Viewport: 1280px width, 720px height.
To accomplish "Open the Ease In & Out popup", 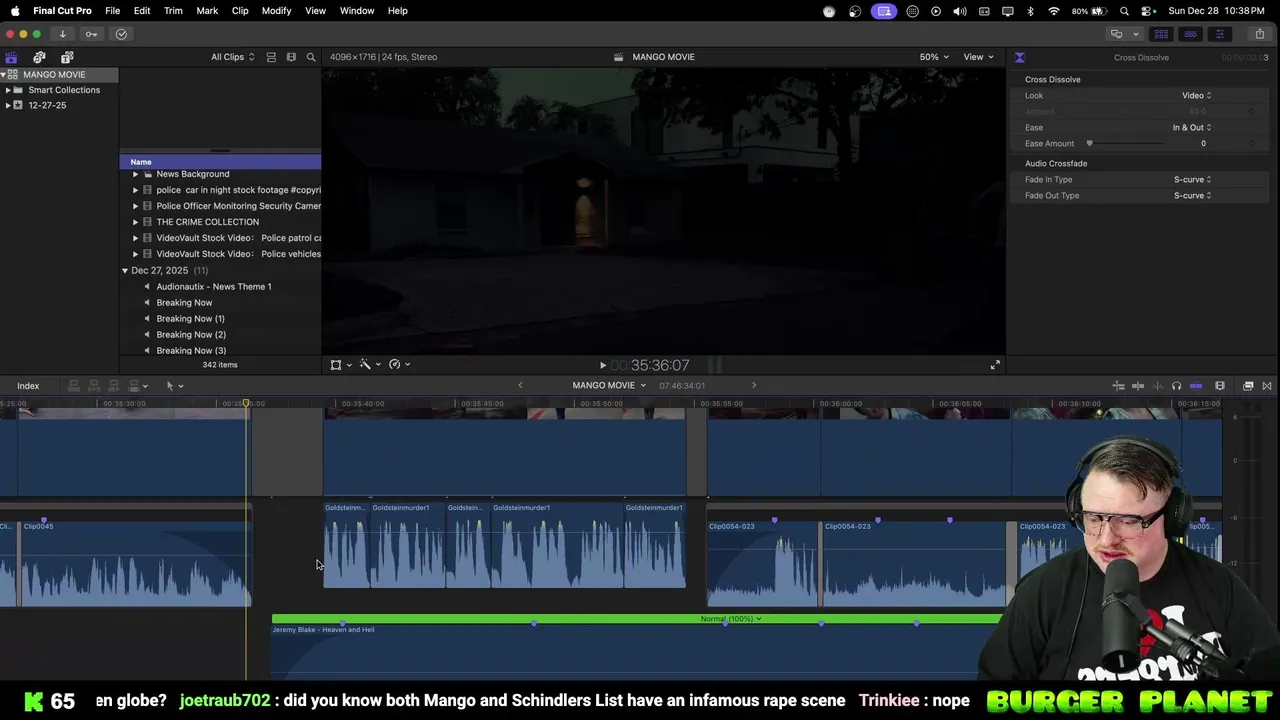I will [x=1191, y=128].
